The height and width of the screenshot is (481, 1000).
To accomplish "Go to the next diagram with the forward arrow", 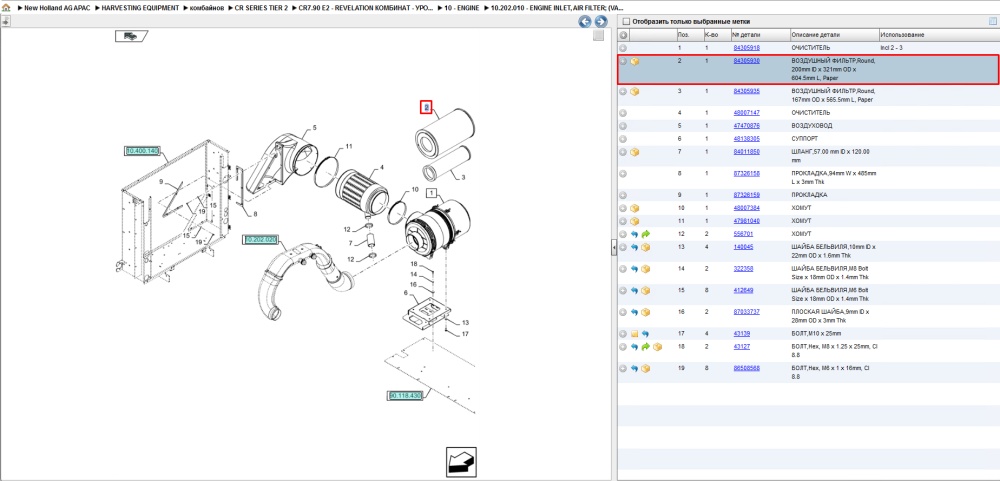I will tap(601, 22).
